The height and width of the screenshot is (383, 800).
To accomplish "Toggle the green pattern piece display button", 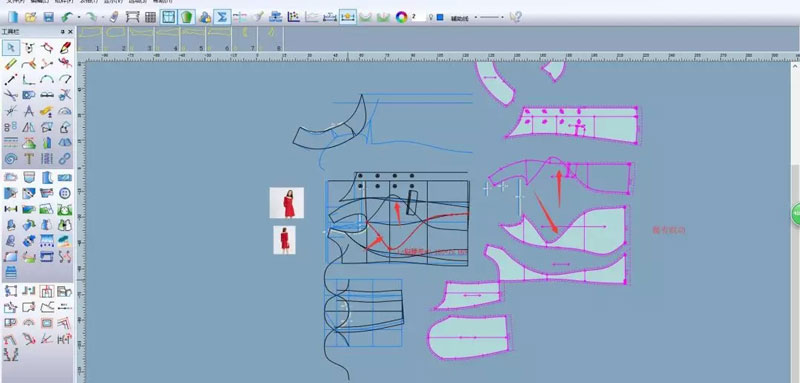I will (187, 17).
